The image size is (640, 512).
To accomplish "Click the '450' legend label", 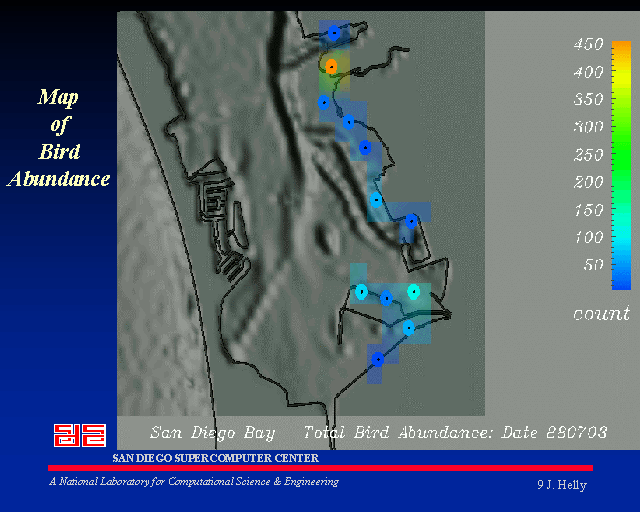I will [x=588, y=44].
